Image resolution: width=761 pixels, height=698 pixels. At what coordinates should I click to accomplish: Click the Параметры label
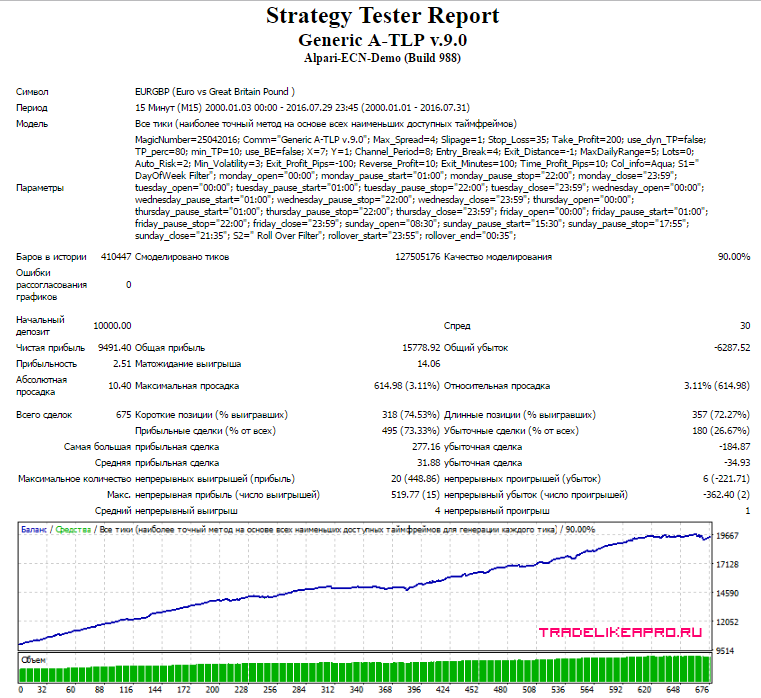point(40,188)
